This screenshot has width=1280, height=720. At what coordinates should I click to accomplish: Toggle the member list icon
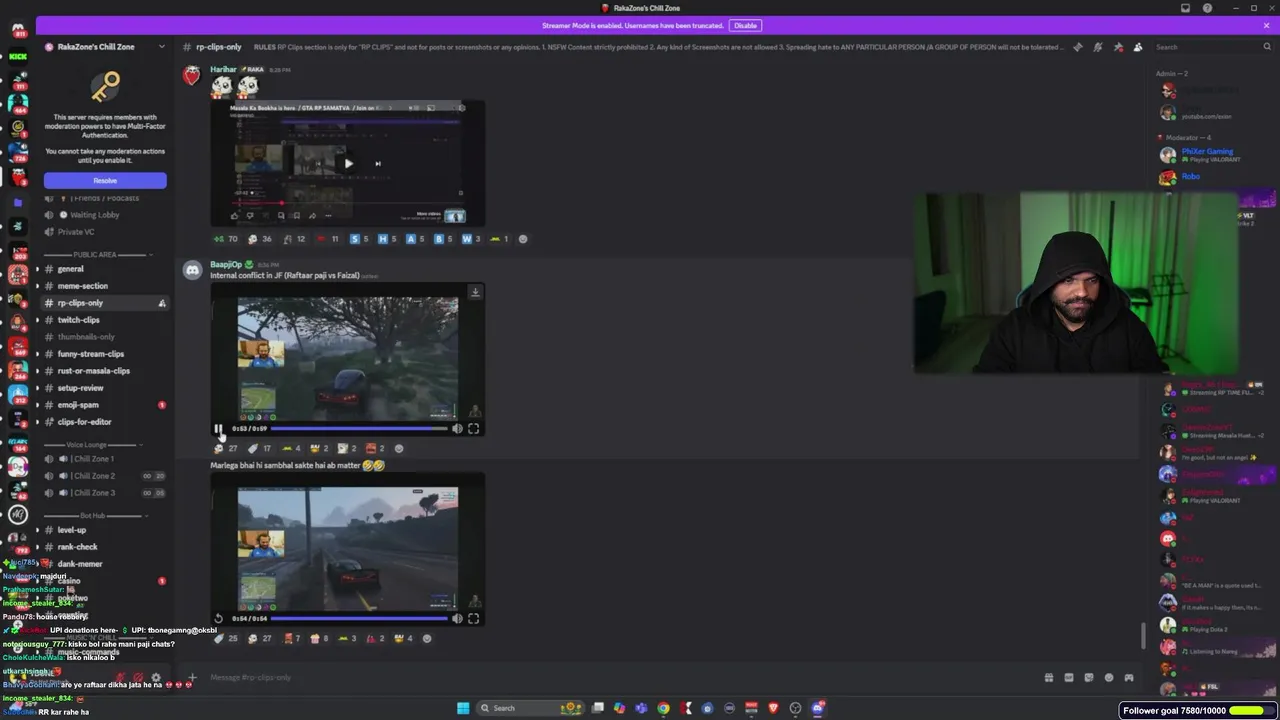click(x=1138, y=47)
